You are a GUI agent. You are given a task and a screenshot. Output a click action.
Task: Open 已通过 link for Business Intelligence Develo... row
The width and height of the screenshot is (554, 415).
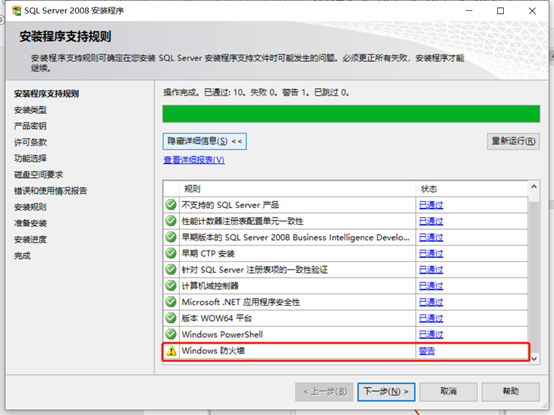[x=431, y=237]
